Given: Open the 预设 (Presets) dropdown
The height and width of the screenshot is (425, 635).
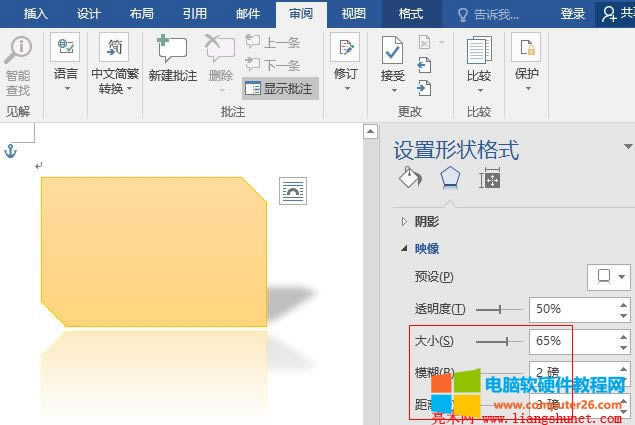Looking at the screenshot, I should click(x=609, y=276).
